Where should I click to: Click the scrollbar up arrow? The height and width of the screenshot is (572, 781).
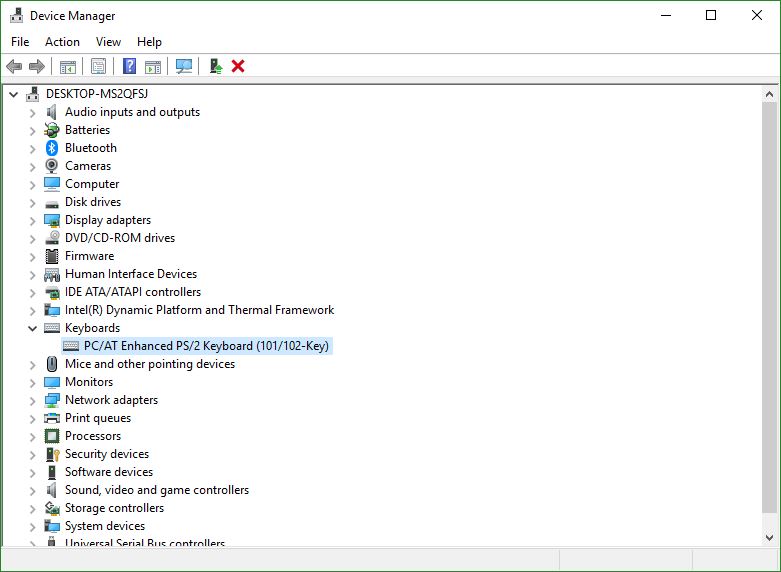pyautogui.click(x=769, y=94)
